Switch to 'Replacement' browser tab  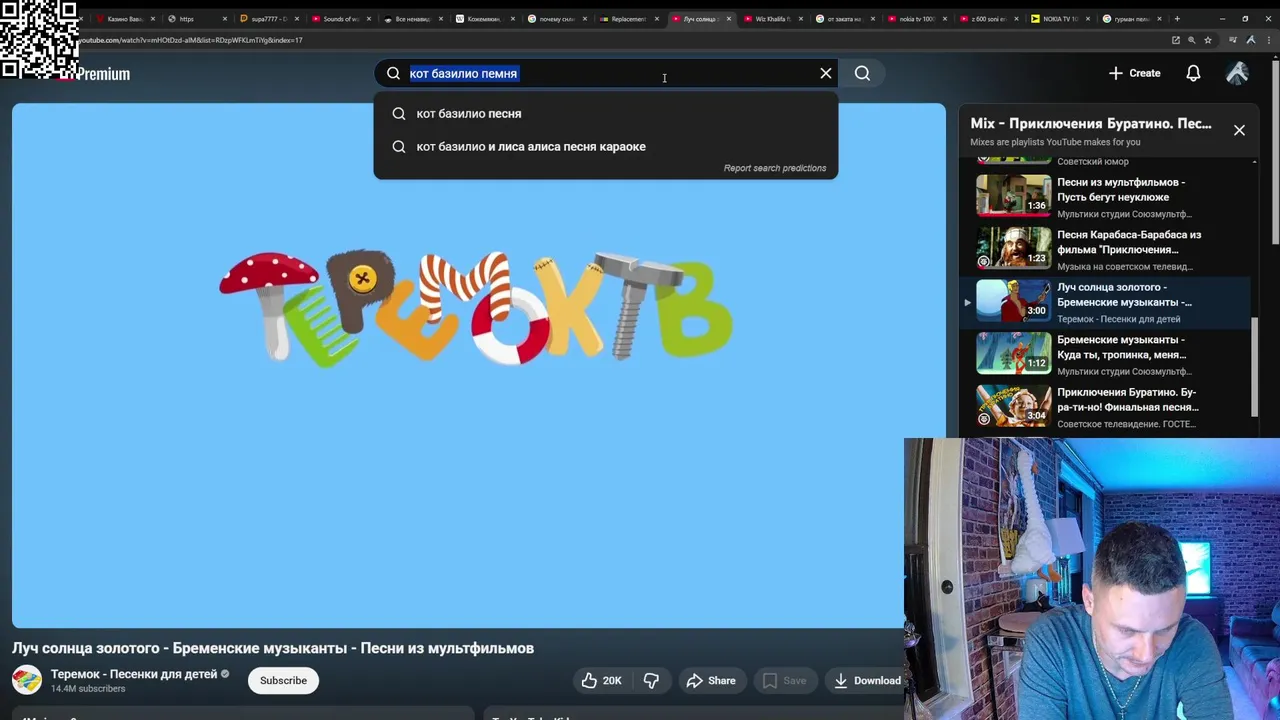[629, 19]
